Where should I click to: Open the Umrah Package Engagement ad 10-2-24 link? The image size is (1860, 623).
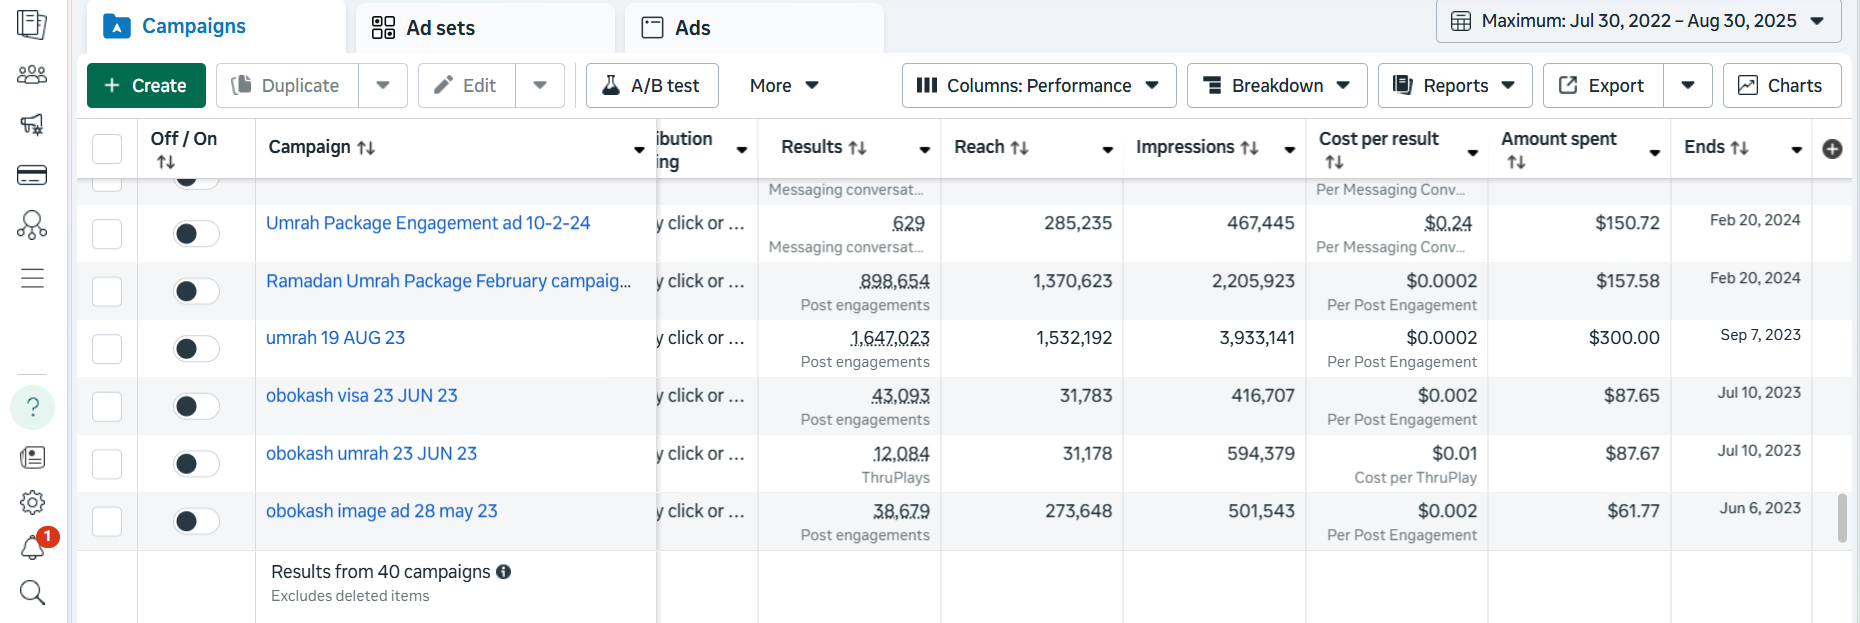tap(428, 223)
